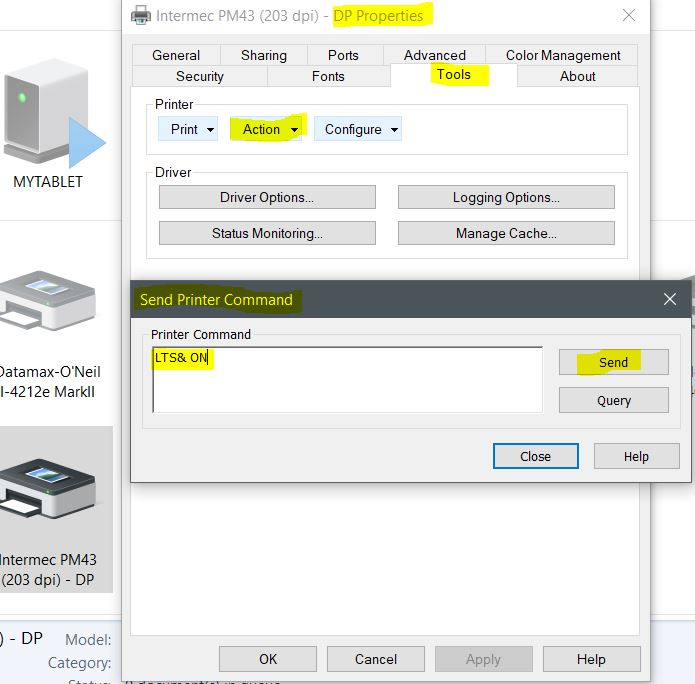Click the Status Monitoring button
This screenshot has height=684, width=695.
pyautogui.click(x=267, y=233)
